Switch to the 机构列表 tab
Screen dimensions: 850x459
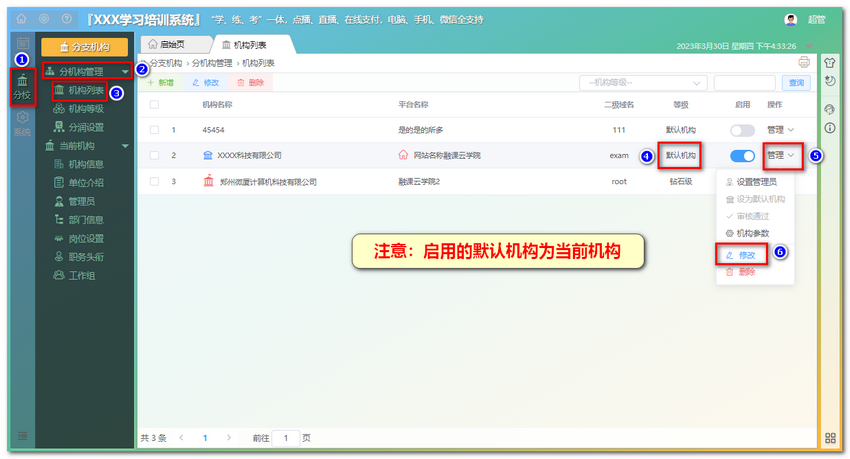[250, 45]
